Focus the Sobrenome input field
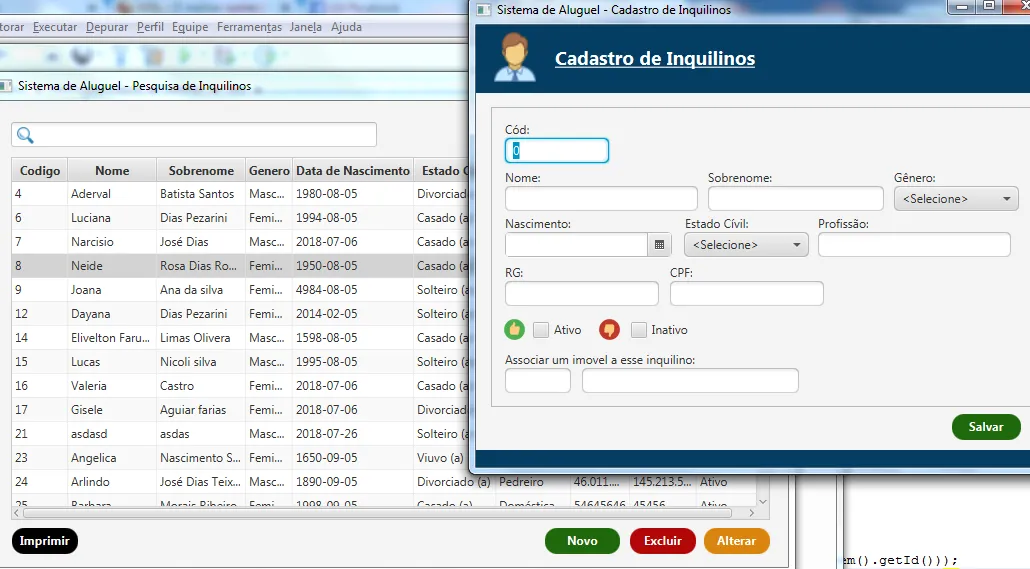Image resolution: width=1030 pixels, height=569 pixels. [795, 198]
